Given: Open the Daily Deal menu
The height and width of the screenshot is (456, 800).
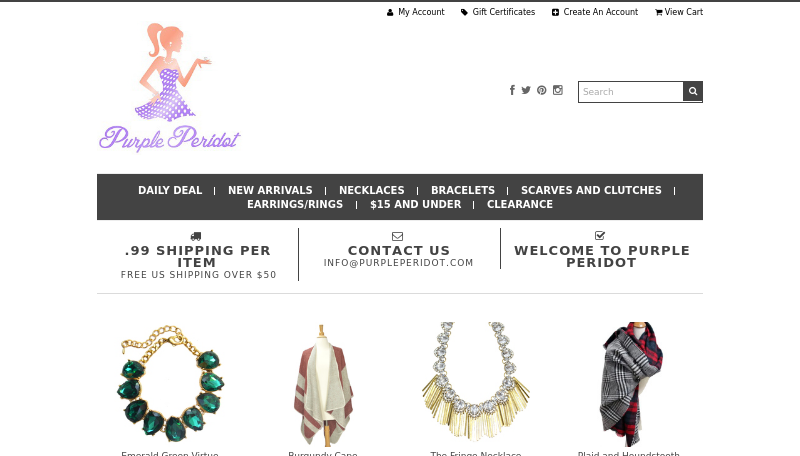Looking at the screenshot, I should click(x=170, y=190).
